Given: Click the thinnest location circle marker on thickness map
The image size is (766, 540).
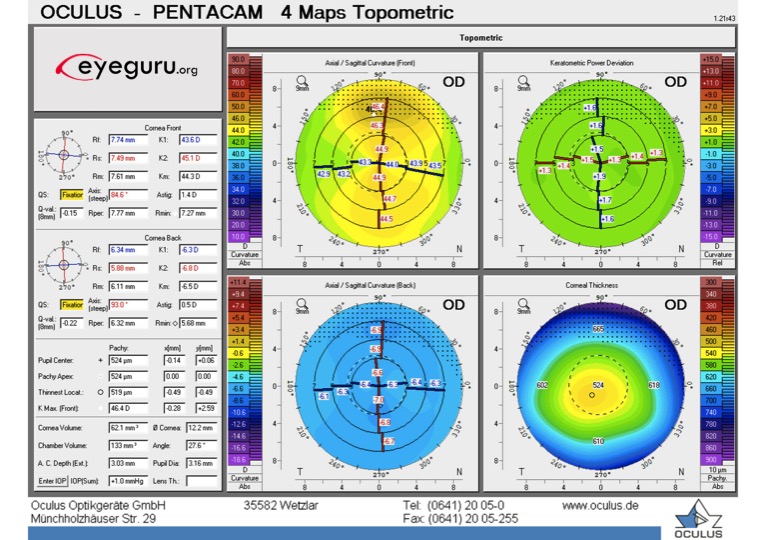Looking at the screenshot, I should click(x=592, y=395).
